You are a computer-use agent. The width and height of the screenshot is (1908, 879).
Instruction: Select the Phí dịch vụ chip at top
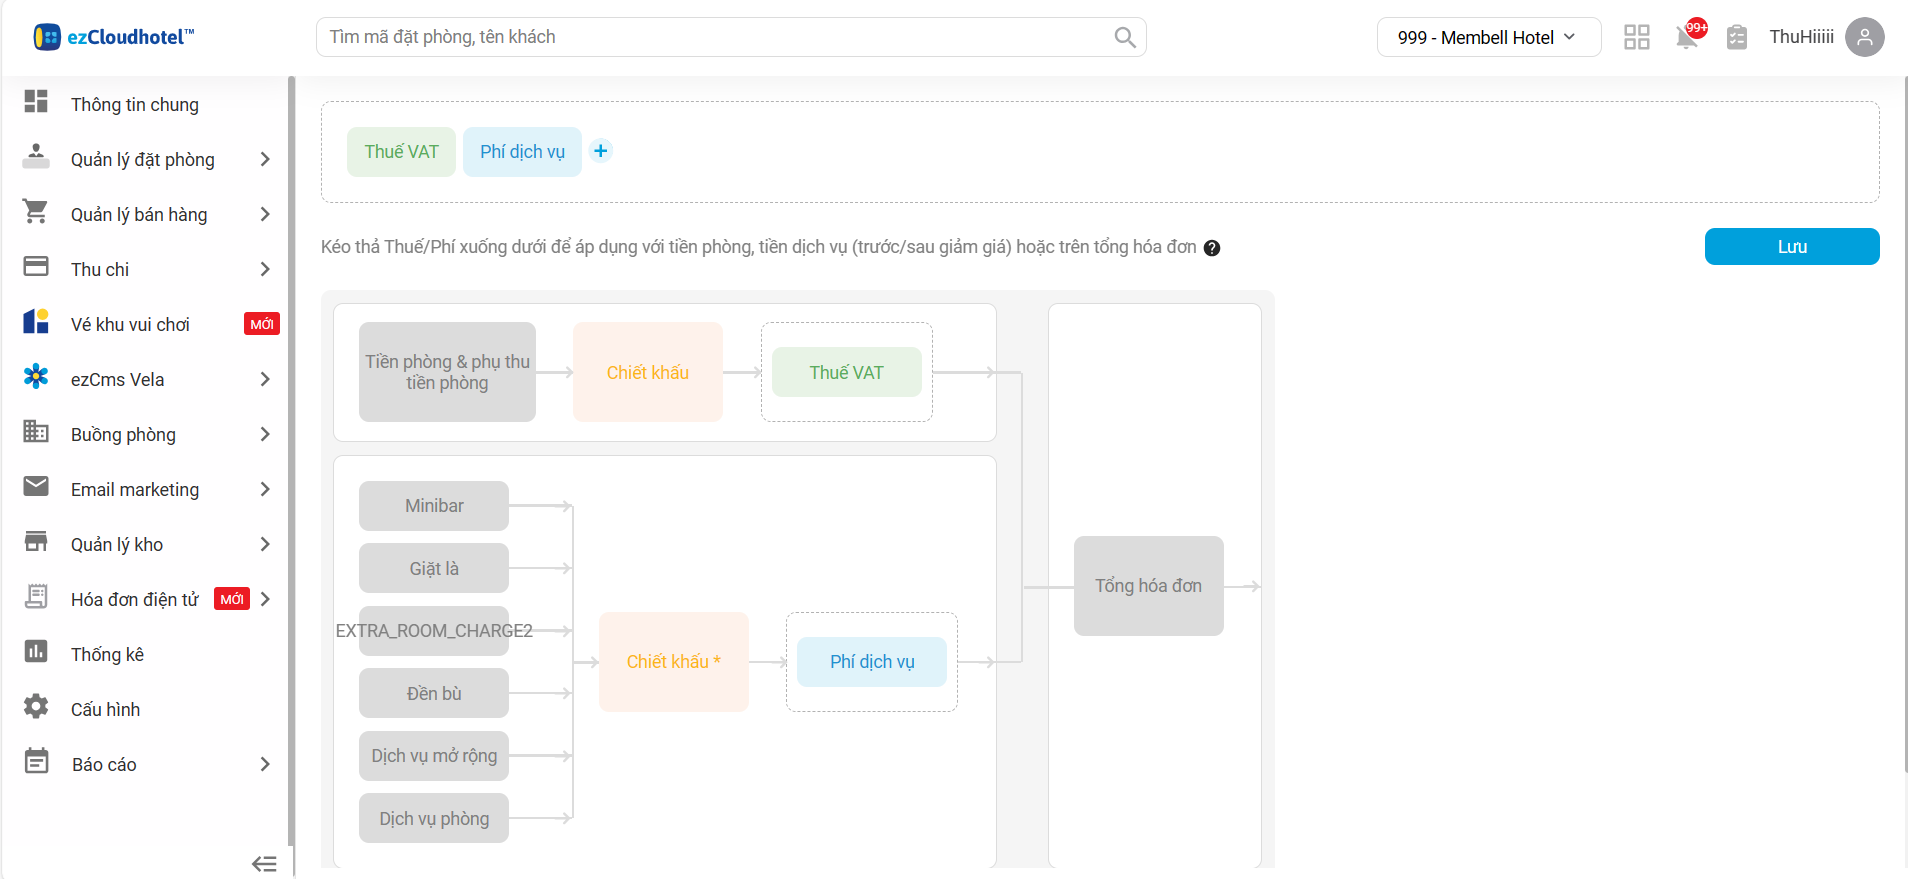click(522, 152)
